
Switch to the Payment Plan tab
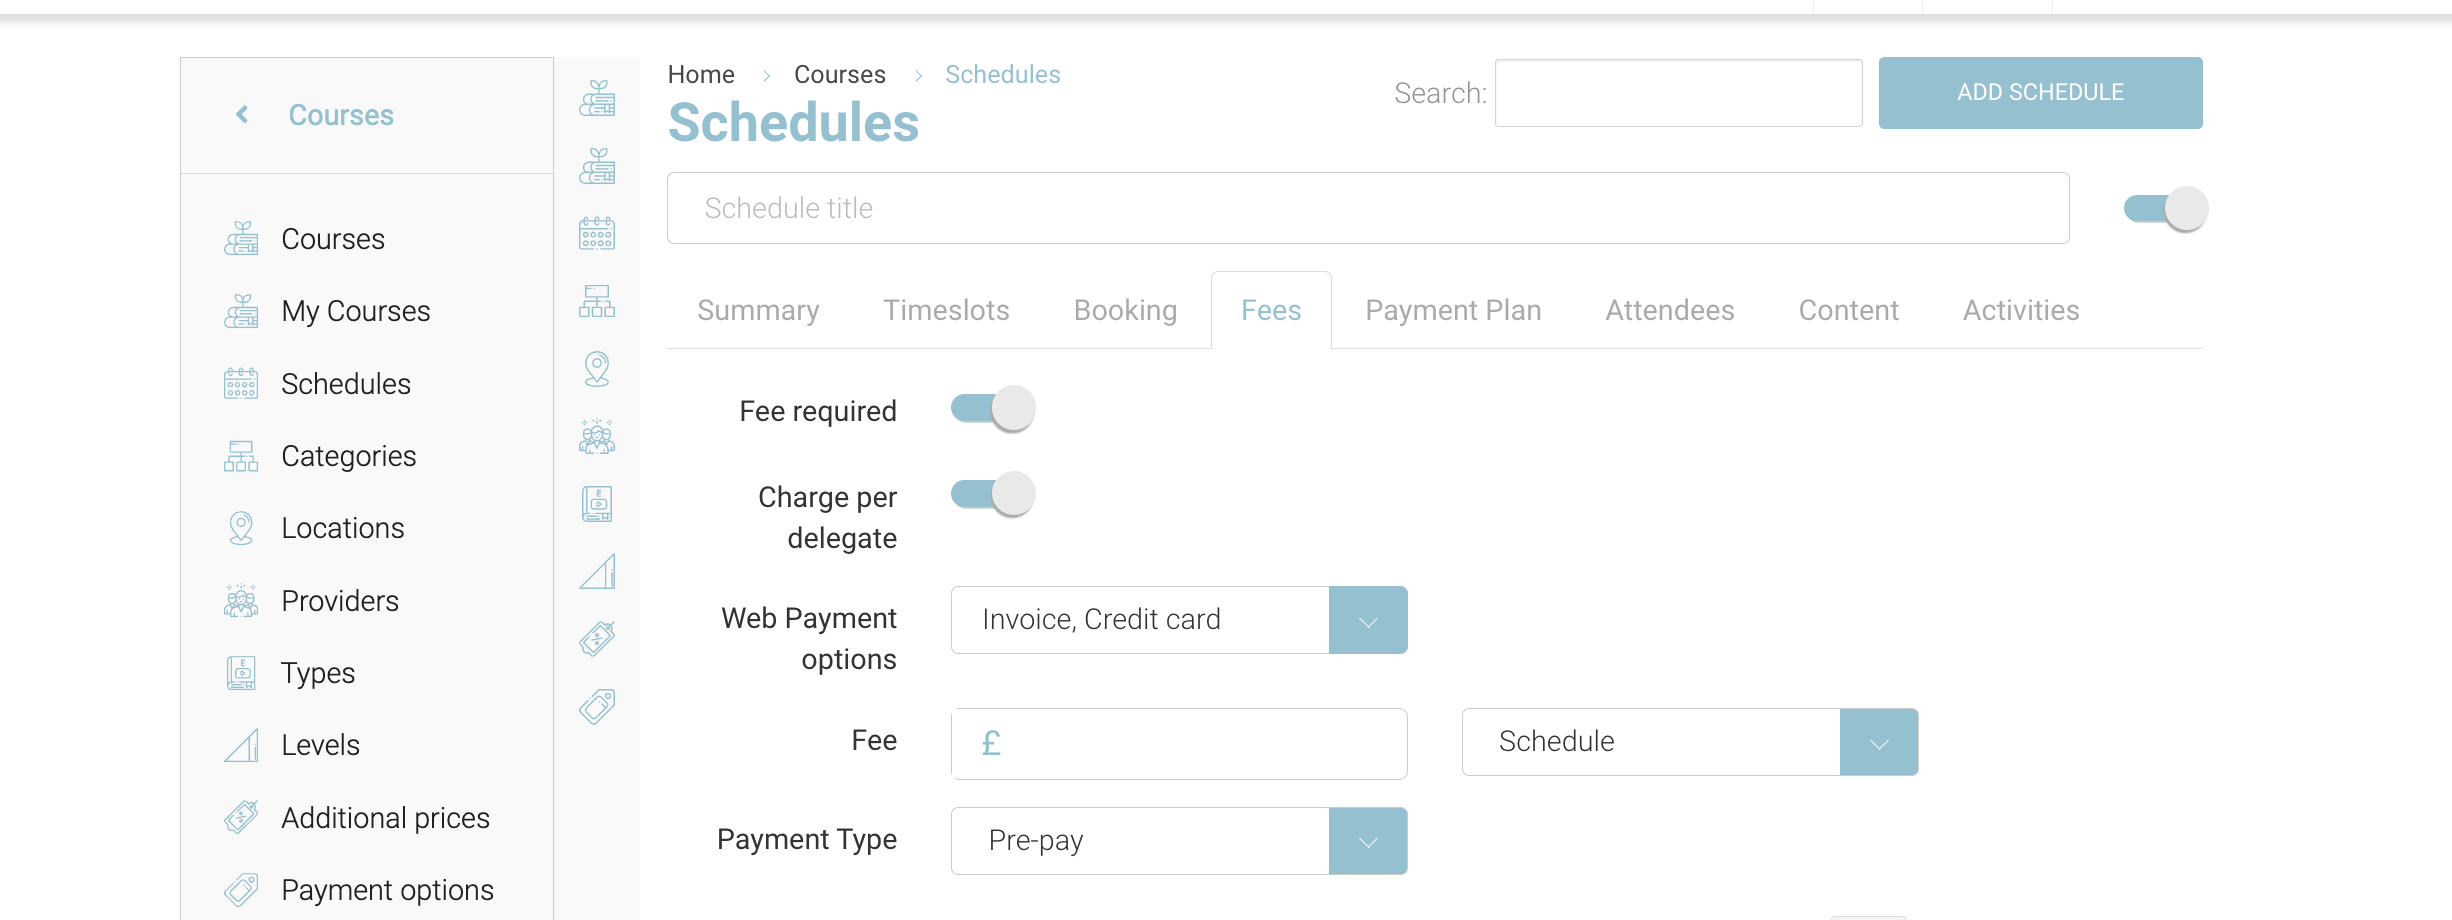[x=1453, y=310]
